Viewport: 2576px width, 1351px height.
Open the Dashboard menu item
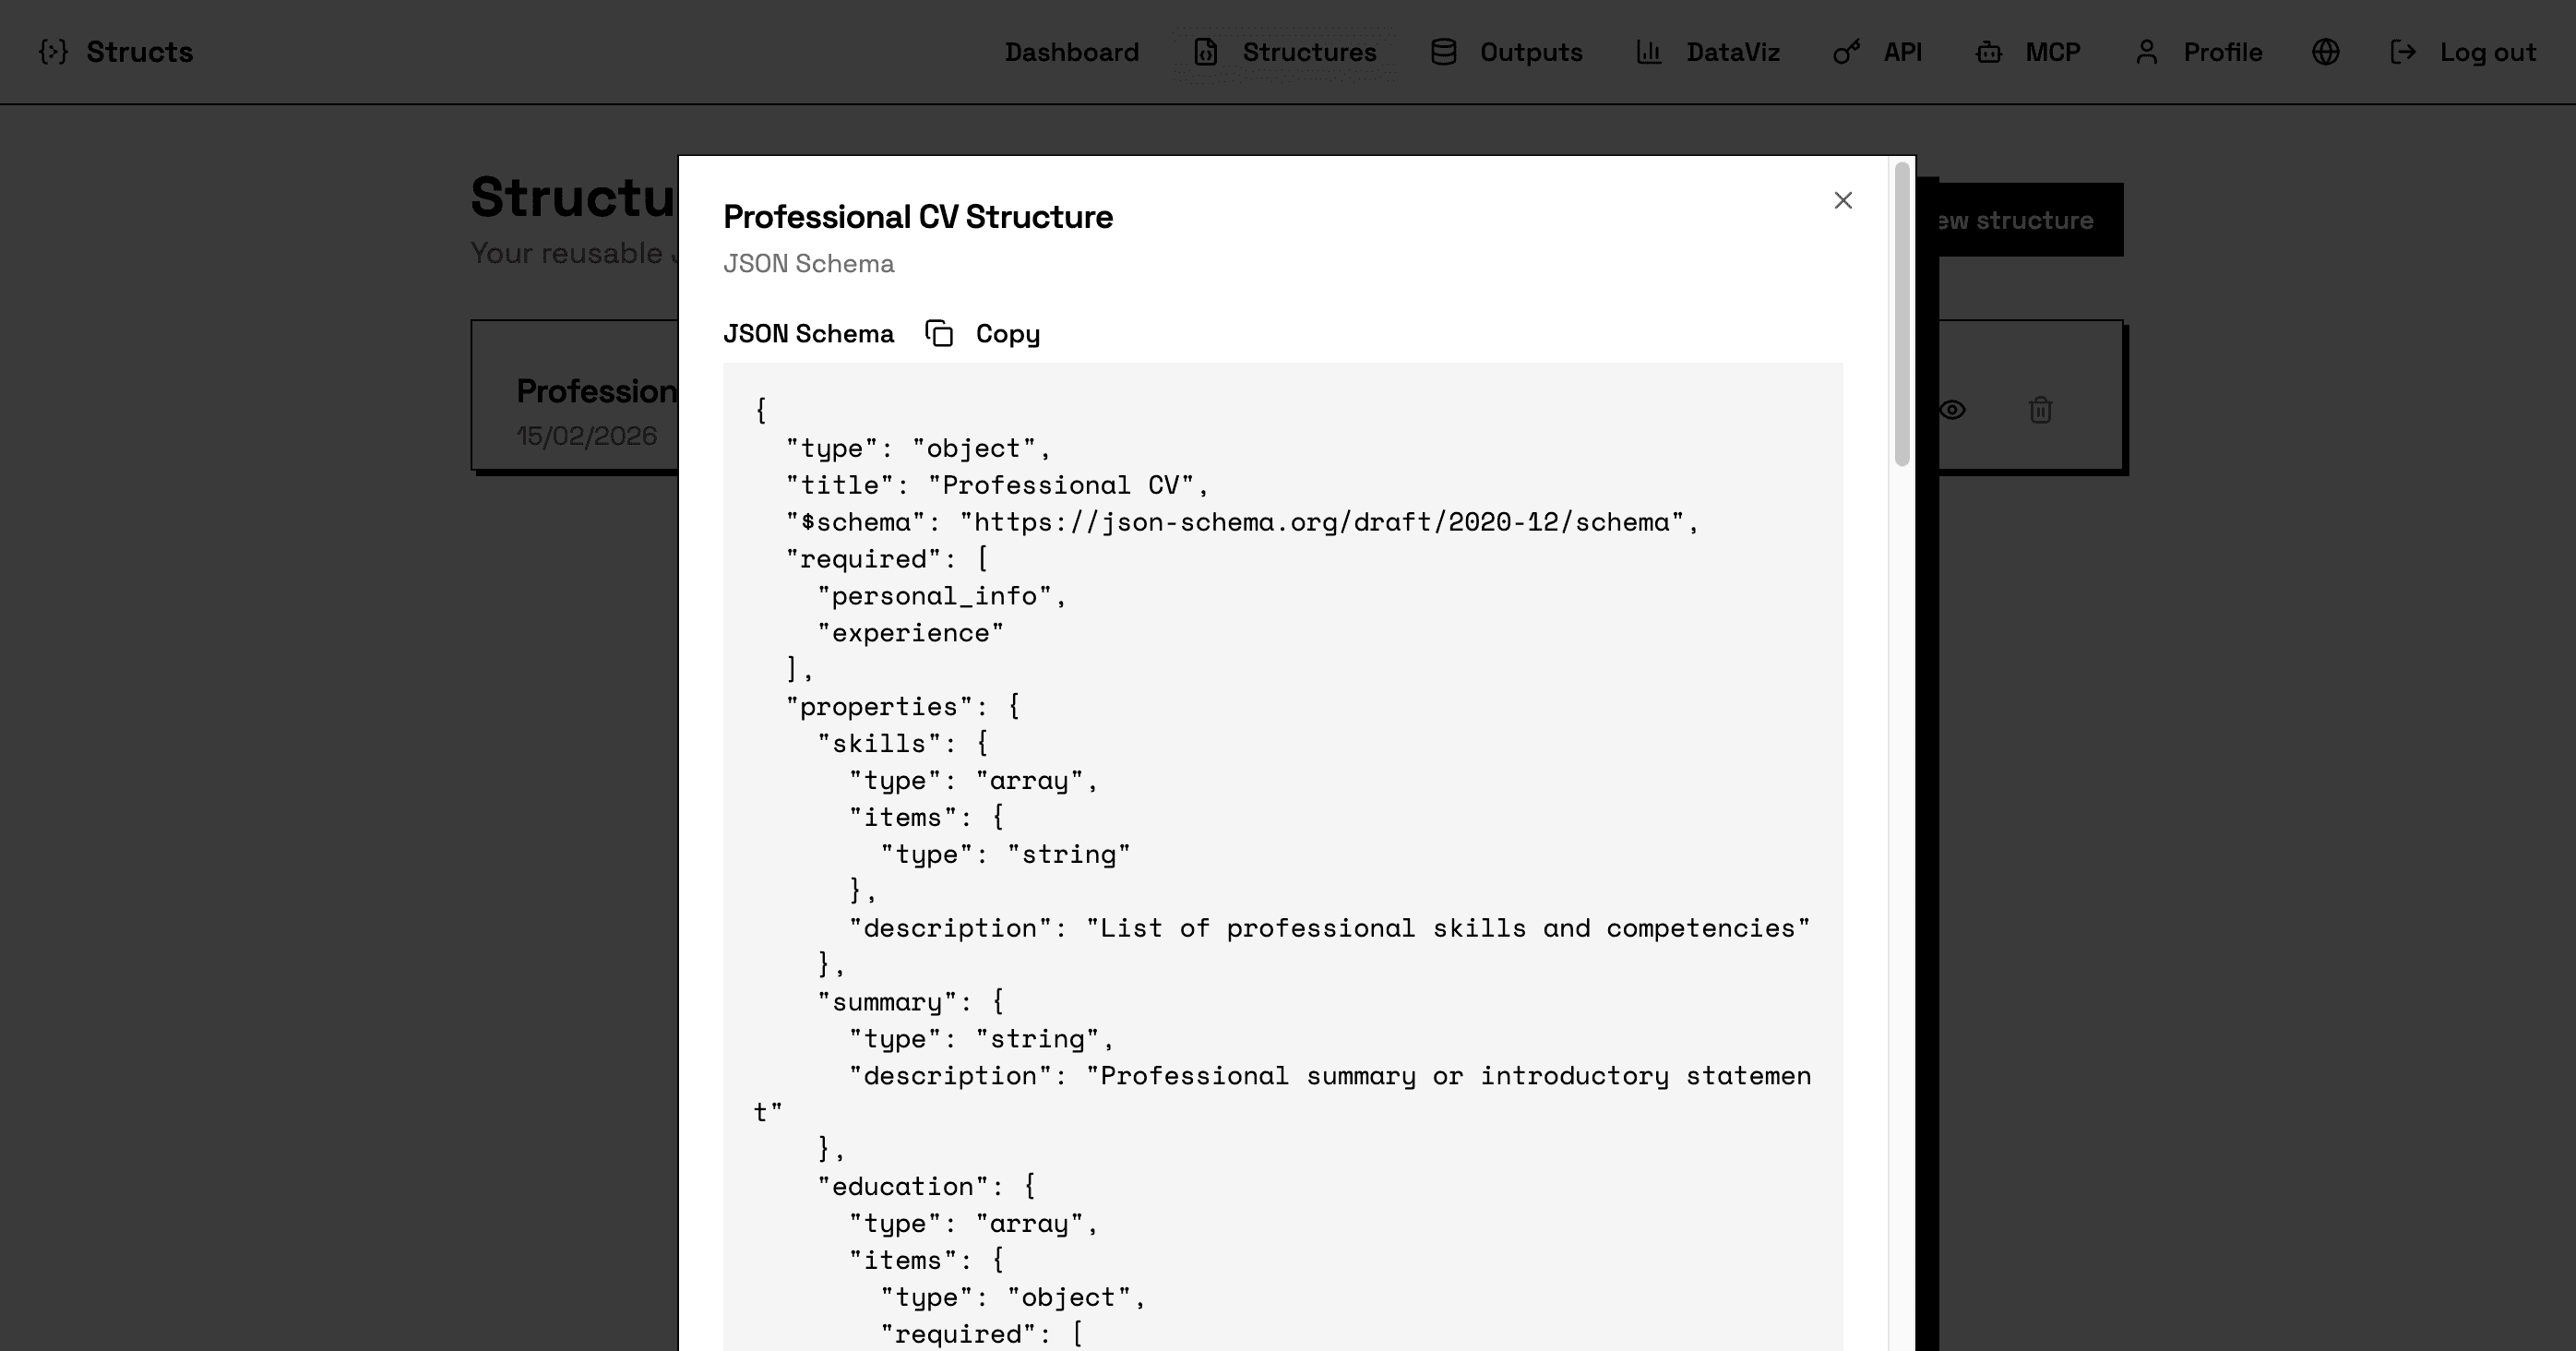click(1071, 52)
